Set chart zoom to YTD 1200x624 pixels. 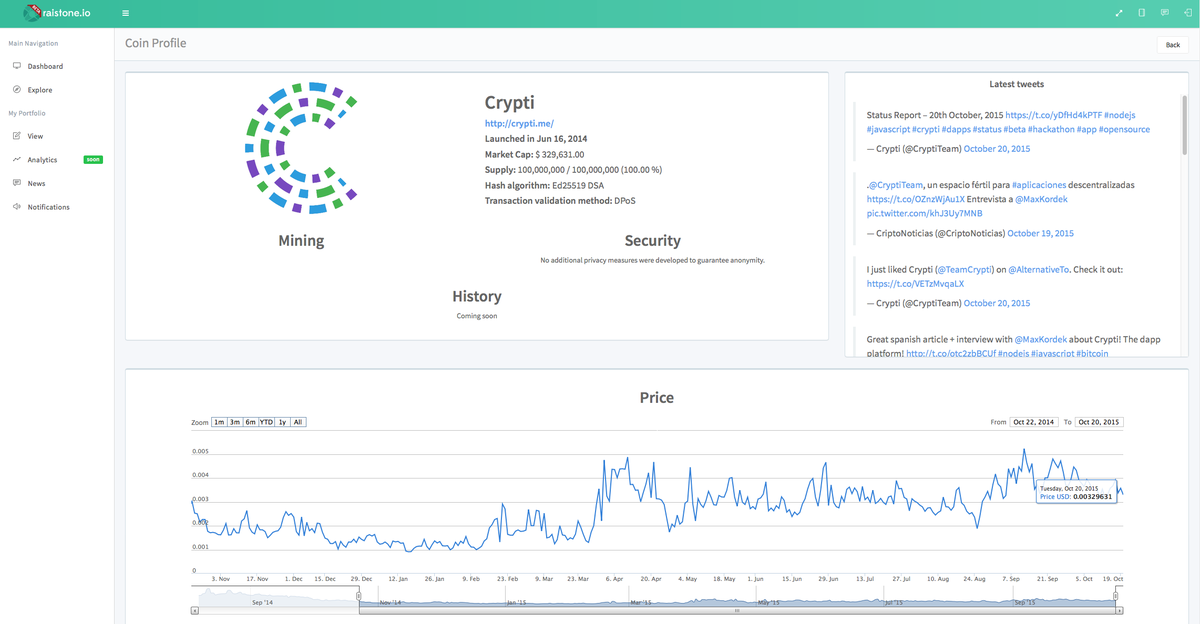pyautogui.click(x=267, y=422)
